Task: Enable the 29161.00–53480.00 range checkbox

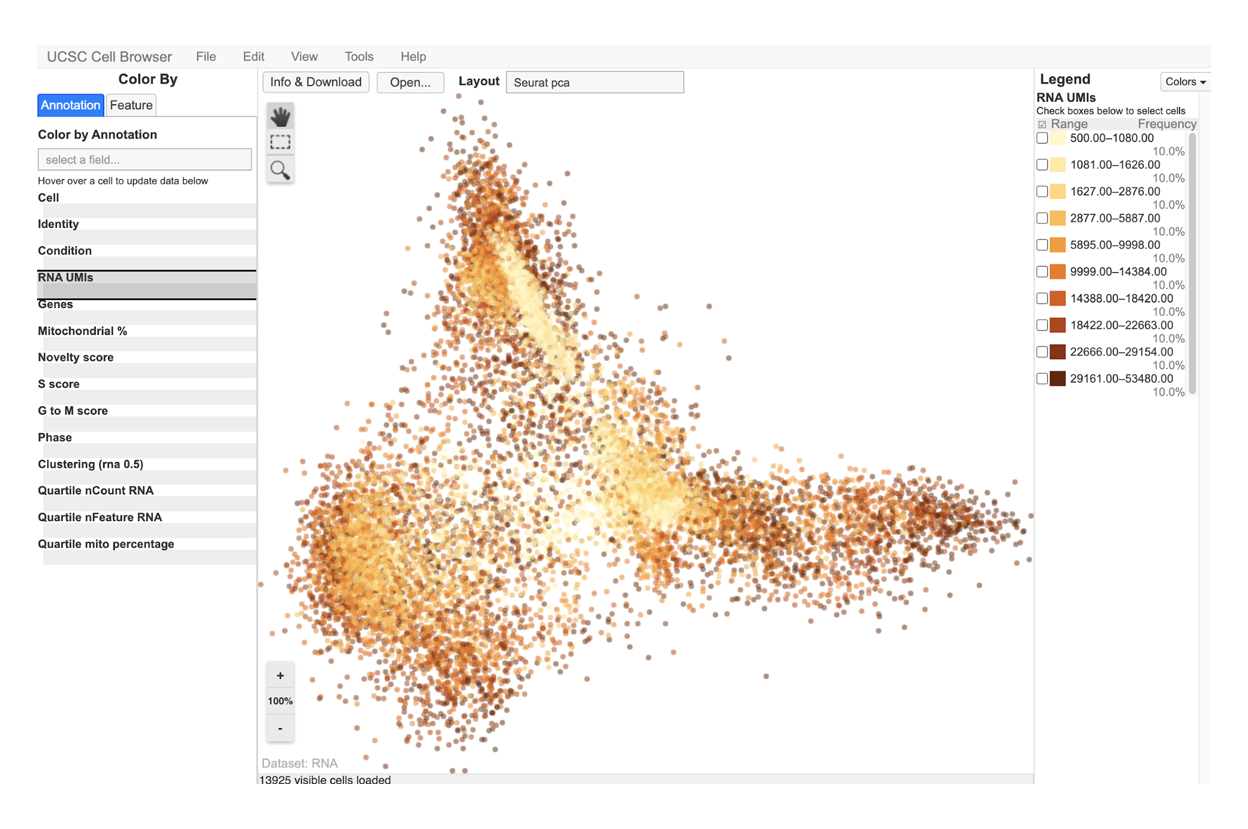Action: point(1042,379)
